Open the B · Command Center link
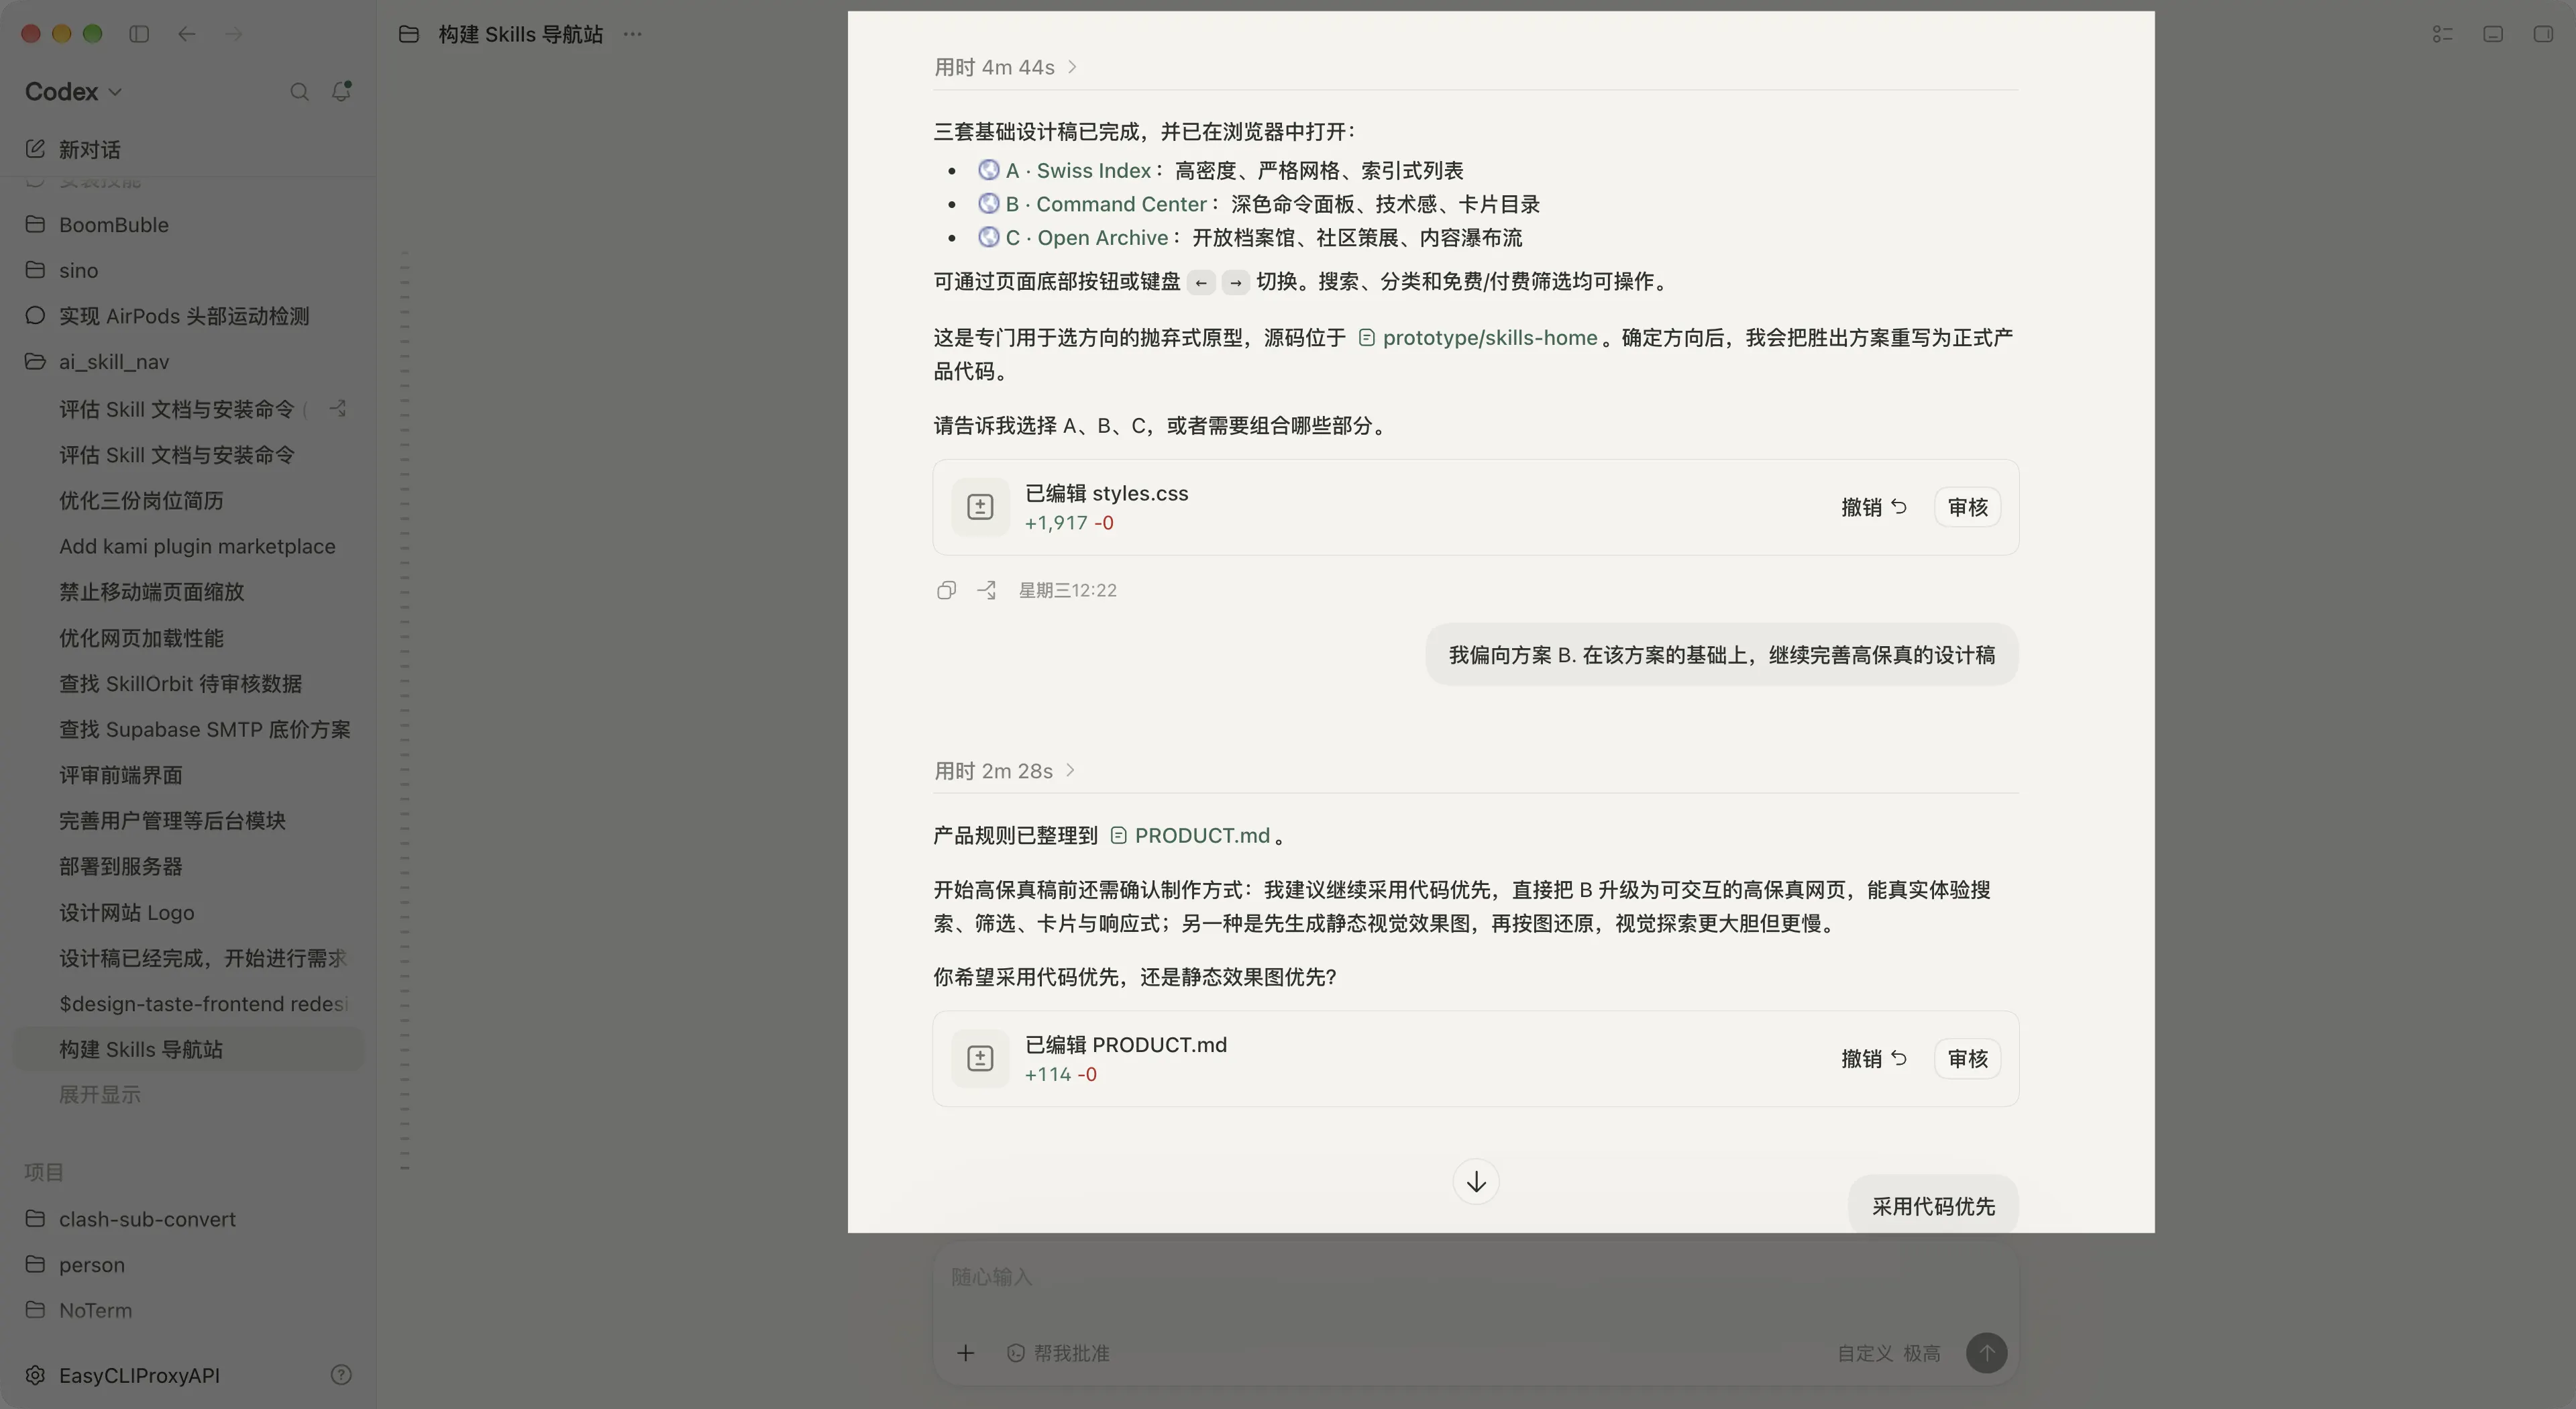 pos(1092,204)
